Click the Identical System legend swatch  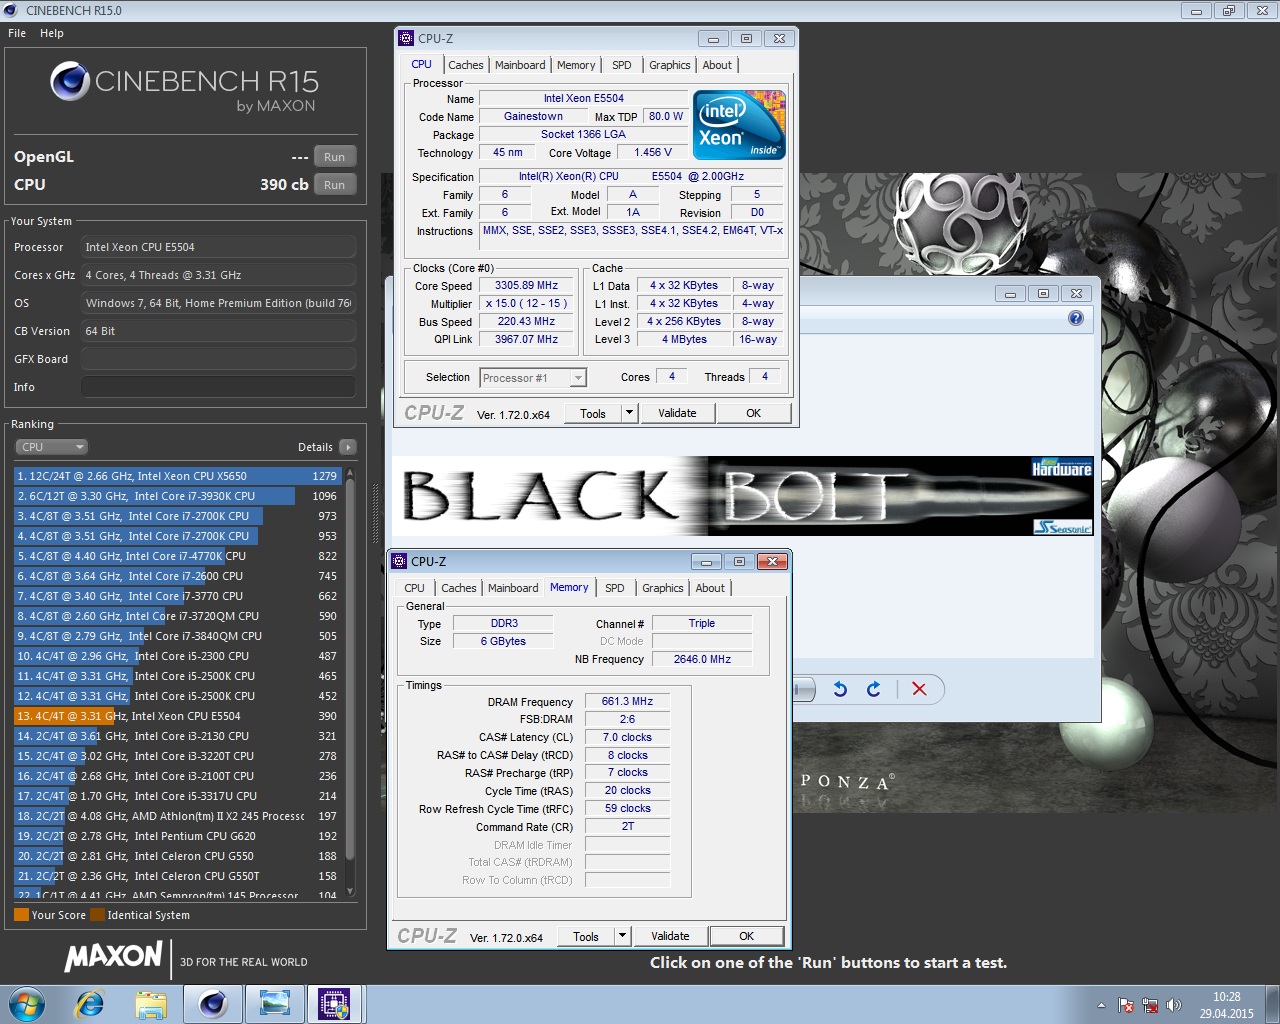coord(97,915)
